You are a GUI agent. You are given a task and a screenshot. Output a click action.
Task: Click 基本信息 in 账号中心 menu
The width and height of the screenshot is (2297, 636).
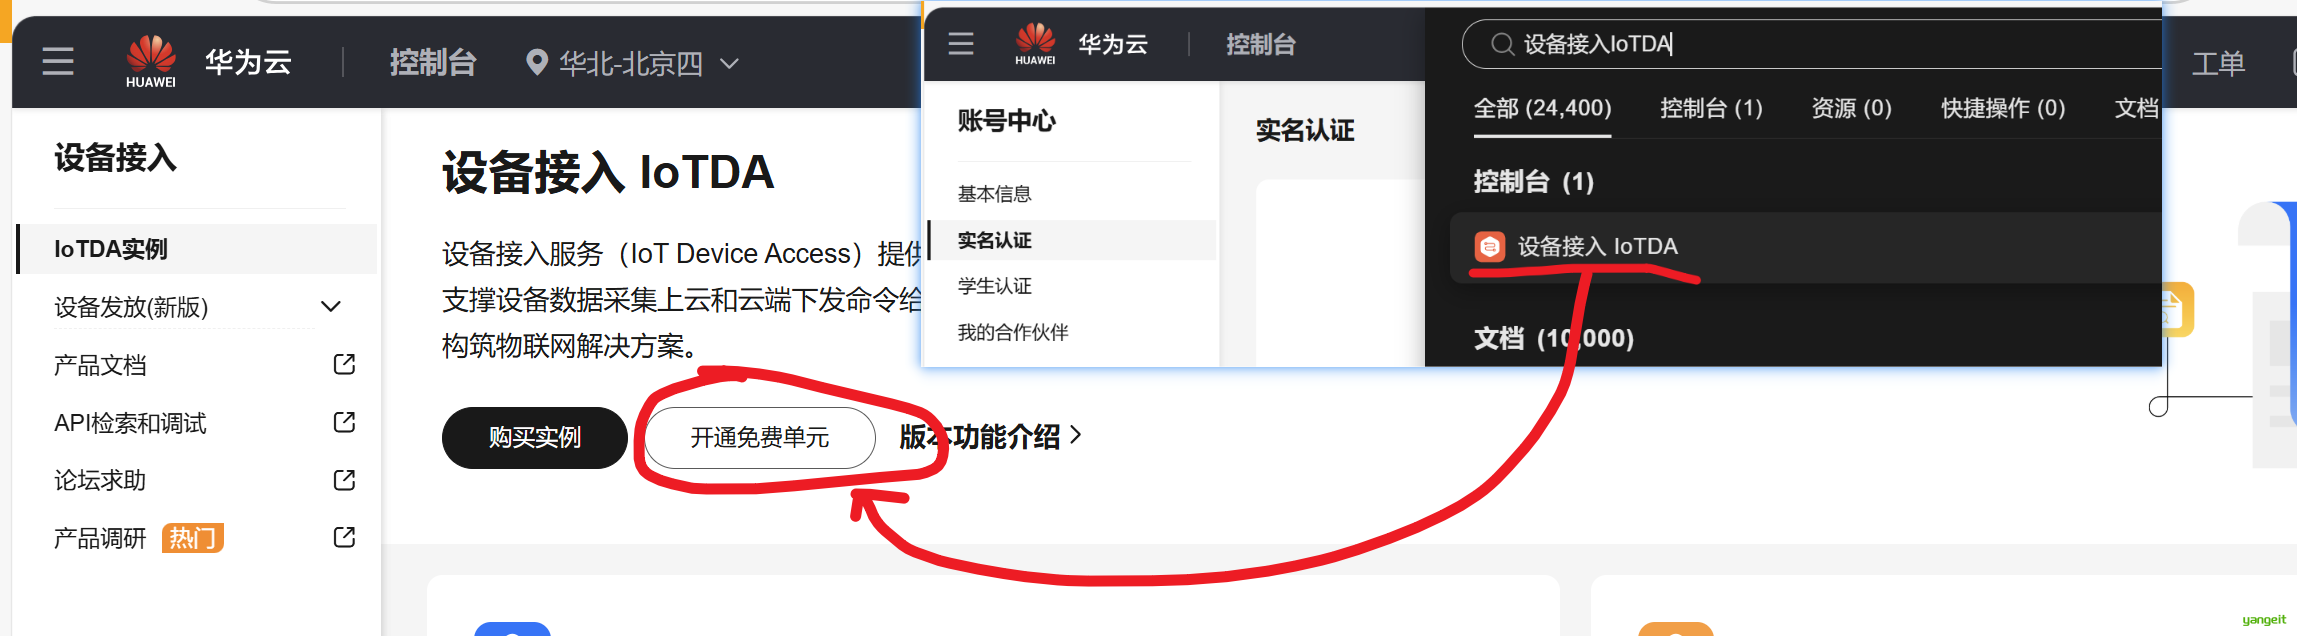[995, 194]
